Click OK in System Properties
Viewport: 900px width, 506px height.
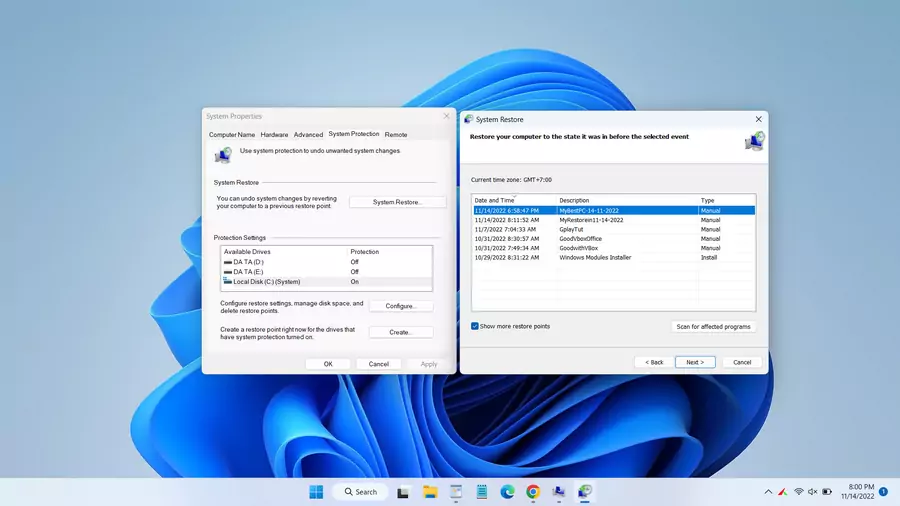tap(328, 364)
